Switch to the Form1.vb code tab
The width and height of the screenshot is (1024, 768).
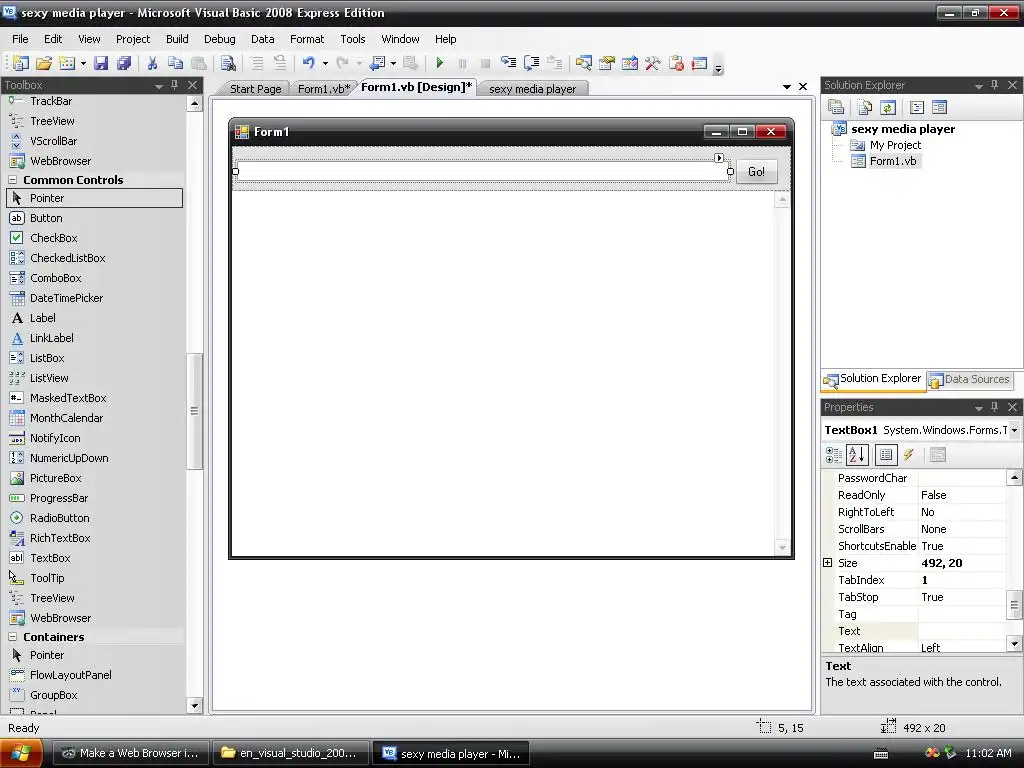point(324,89)
